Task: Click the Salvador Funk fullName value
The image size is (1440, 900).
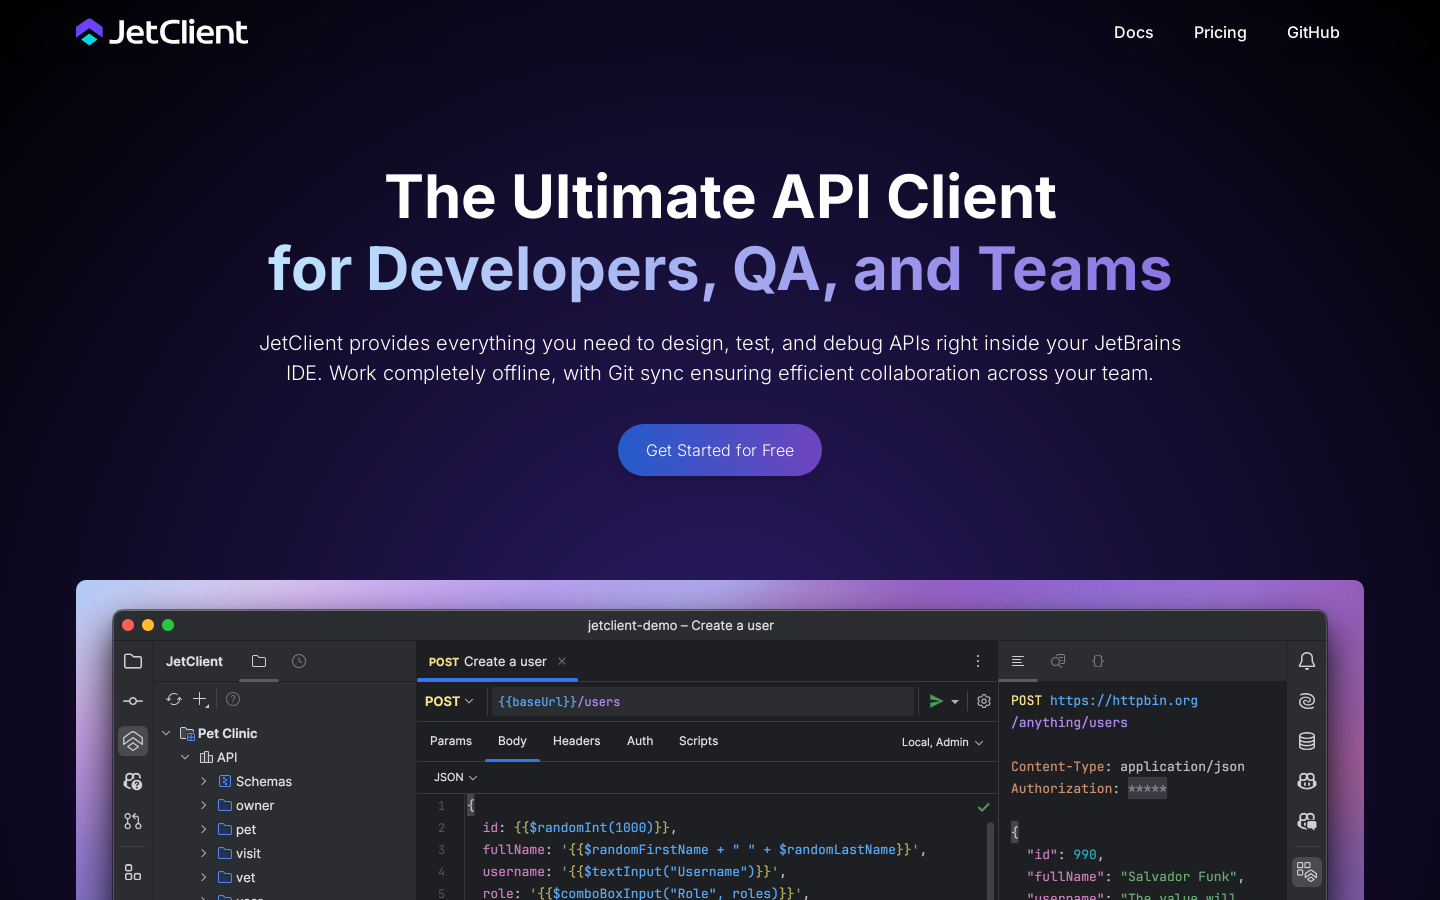Action: pyautogui.click(x=1178, y=876)
